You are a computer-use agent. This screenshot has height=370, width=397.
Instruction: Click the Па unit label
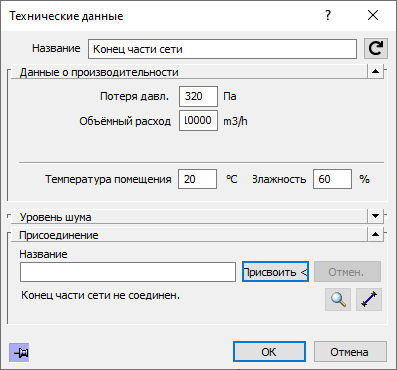tap(230, 96)
